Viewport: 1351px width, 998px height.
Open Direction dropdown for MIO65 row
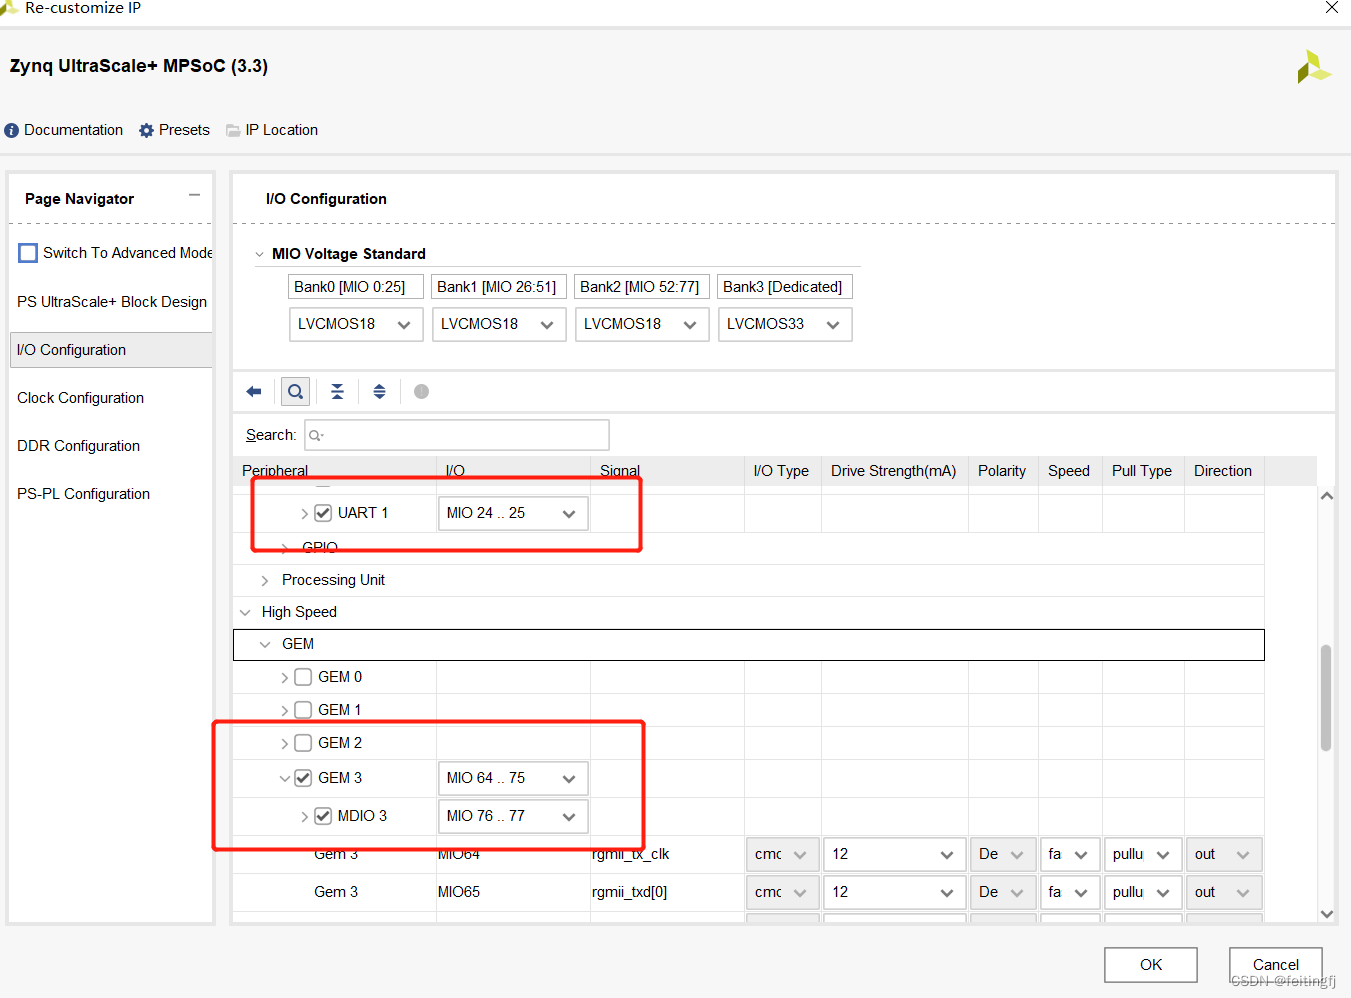(x=1224, y=892)
